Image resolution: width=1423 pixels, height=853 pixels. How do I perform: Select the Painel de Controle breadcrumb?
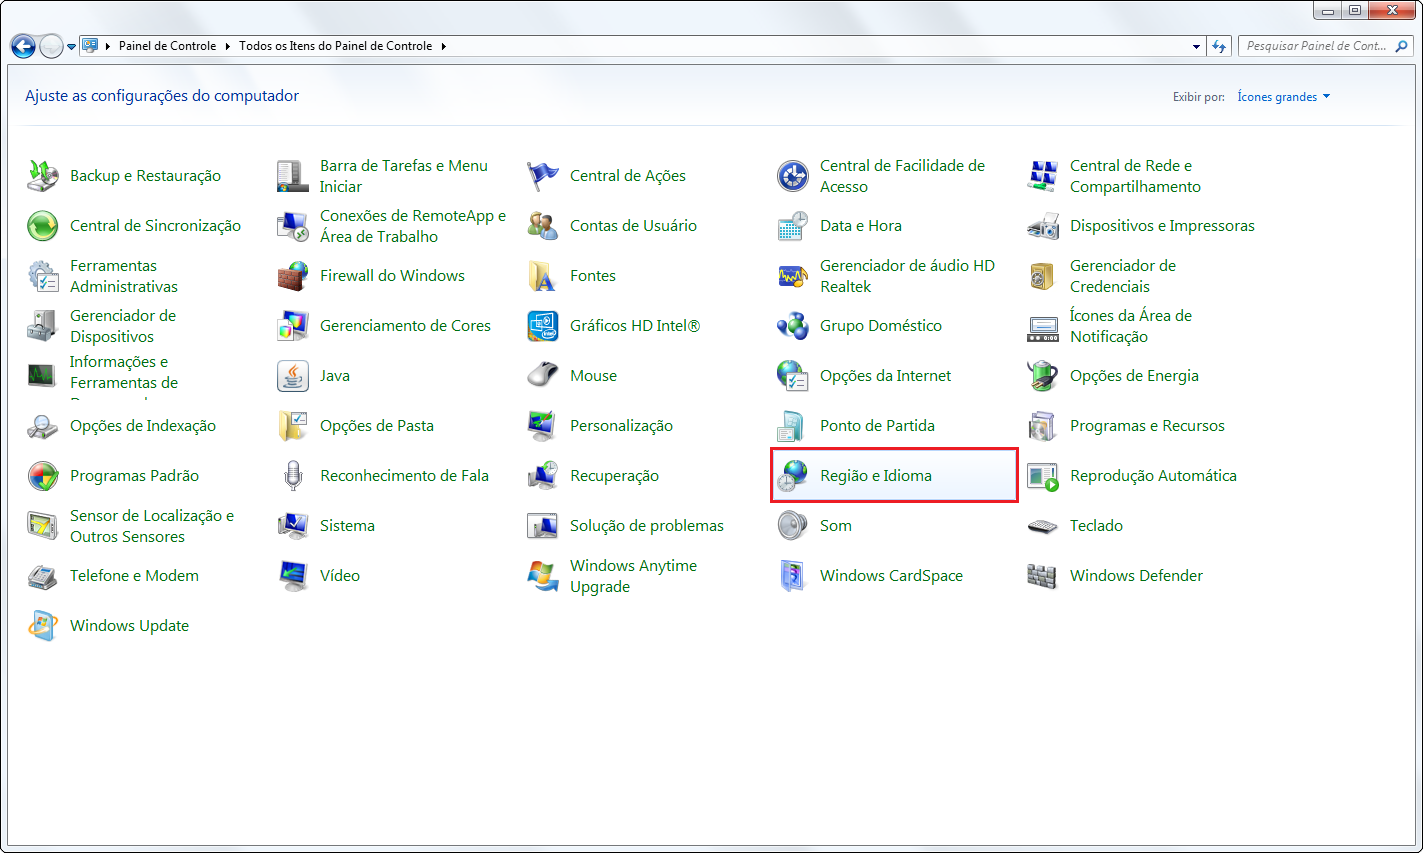coord(167,46)
